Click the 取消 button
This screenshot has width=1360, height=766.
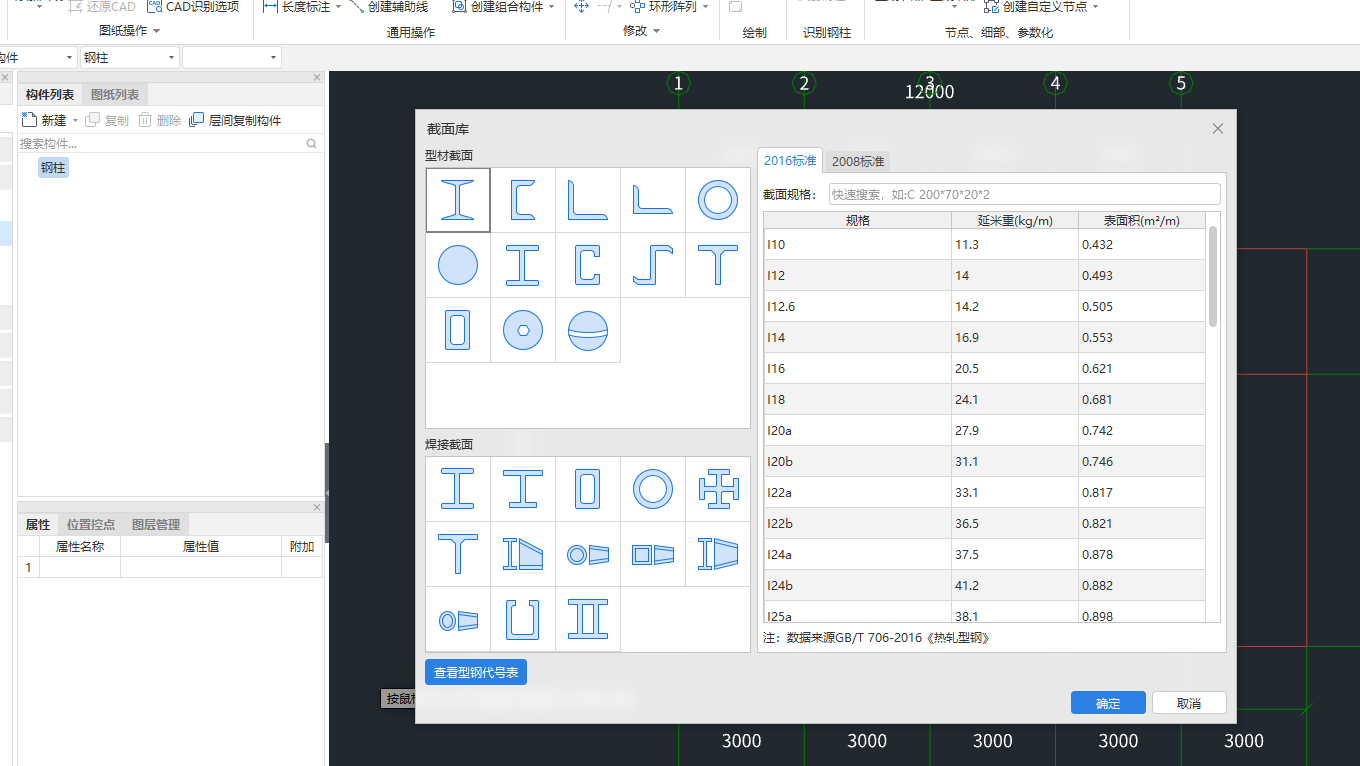1189,703
